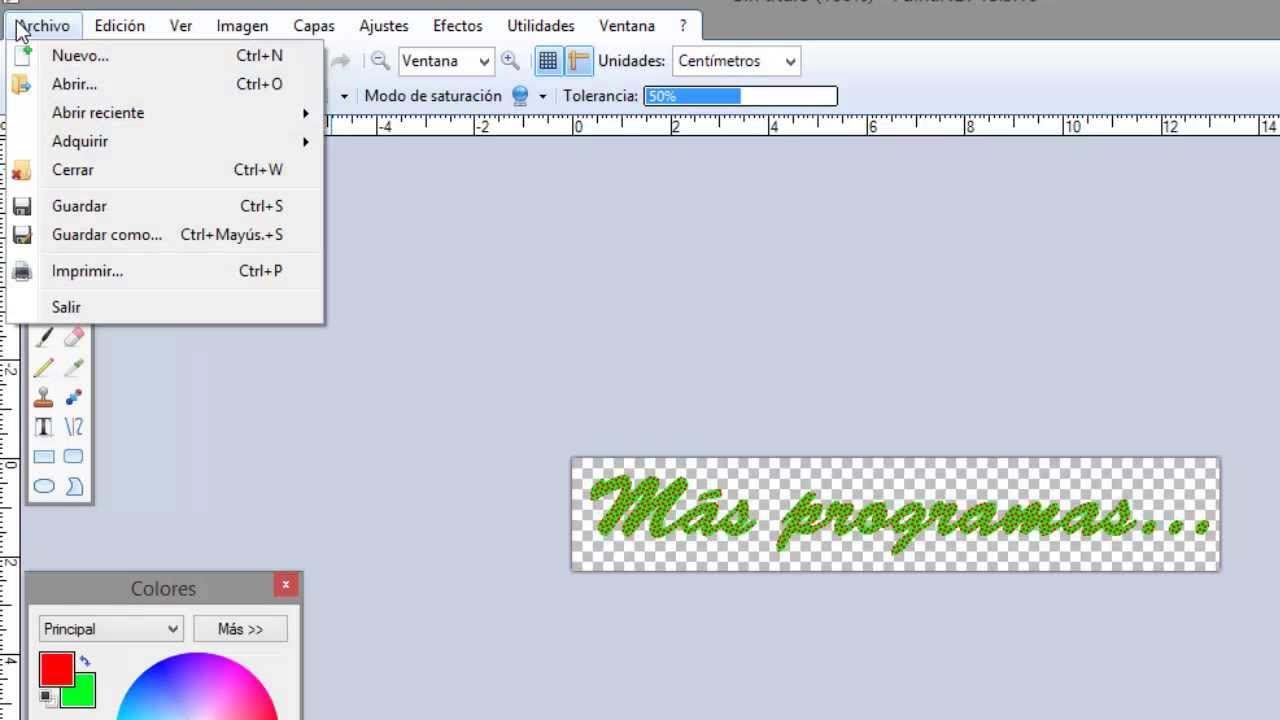The width and height of the screenshot is (1280, 720).
Task: Click the zoom out magnifier icon
Action: [380, 61]
